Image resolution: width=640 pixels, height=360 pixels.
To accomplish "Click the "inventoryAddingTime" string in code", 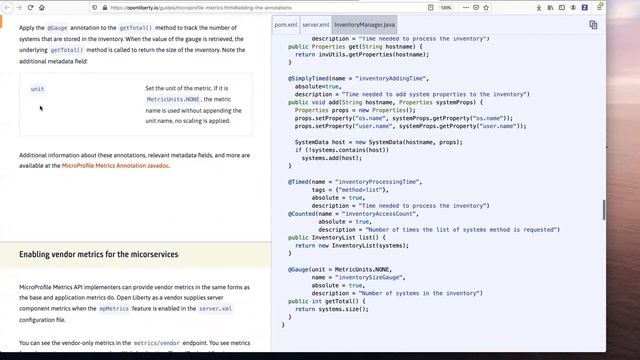I will (x=391, y=78).
